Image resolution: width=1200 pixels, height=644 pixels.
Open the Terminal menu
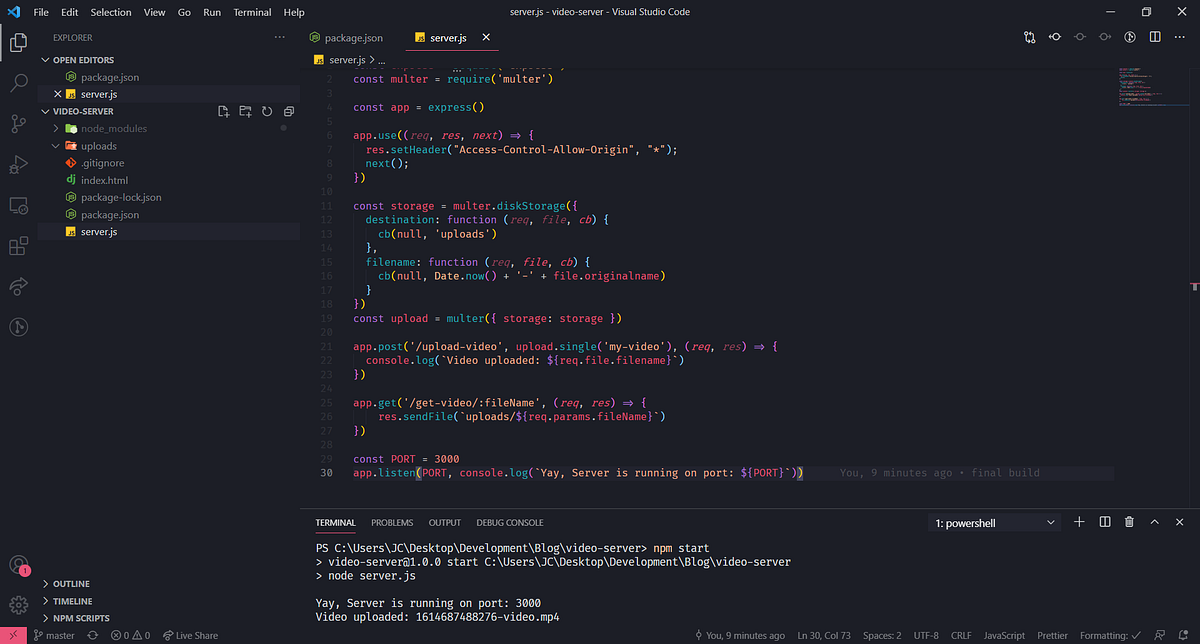(251, 12)
